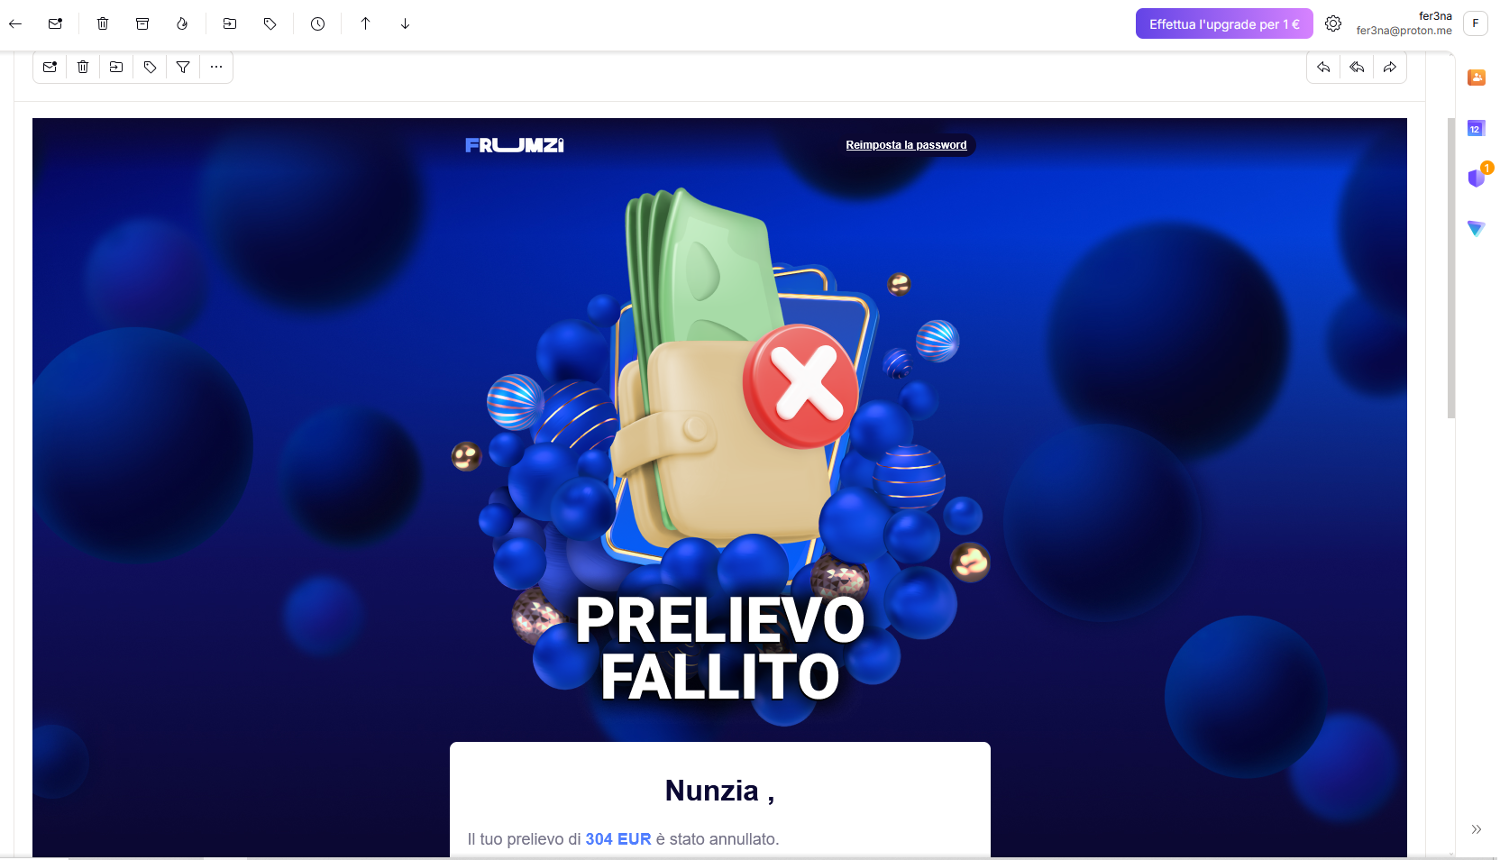Viewport: 1500px width, 860px height.
Task: Click Reimposta la password link
Action: [906, 145]
